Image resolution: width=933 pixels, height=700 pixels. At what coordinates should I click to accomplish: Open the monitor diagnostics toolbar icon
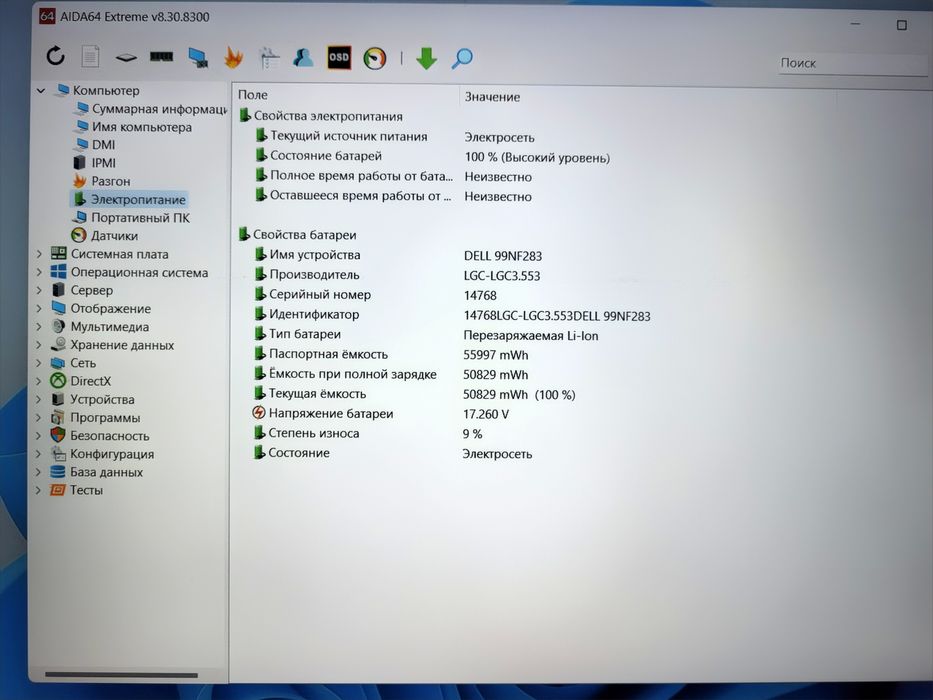tap(198, 57)
